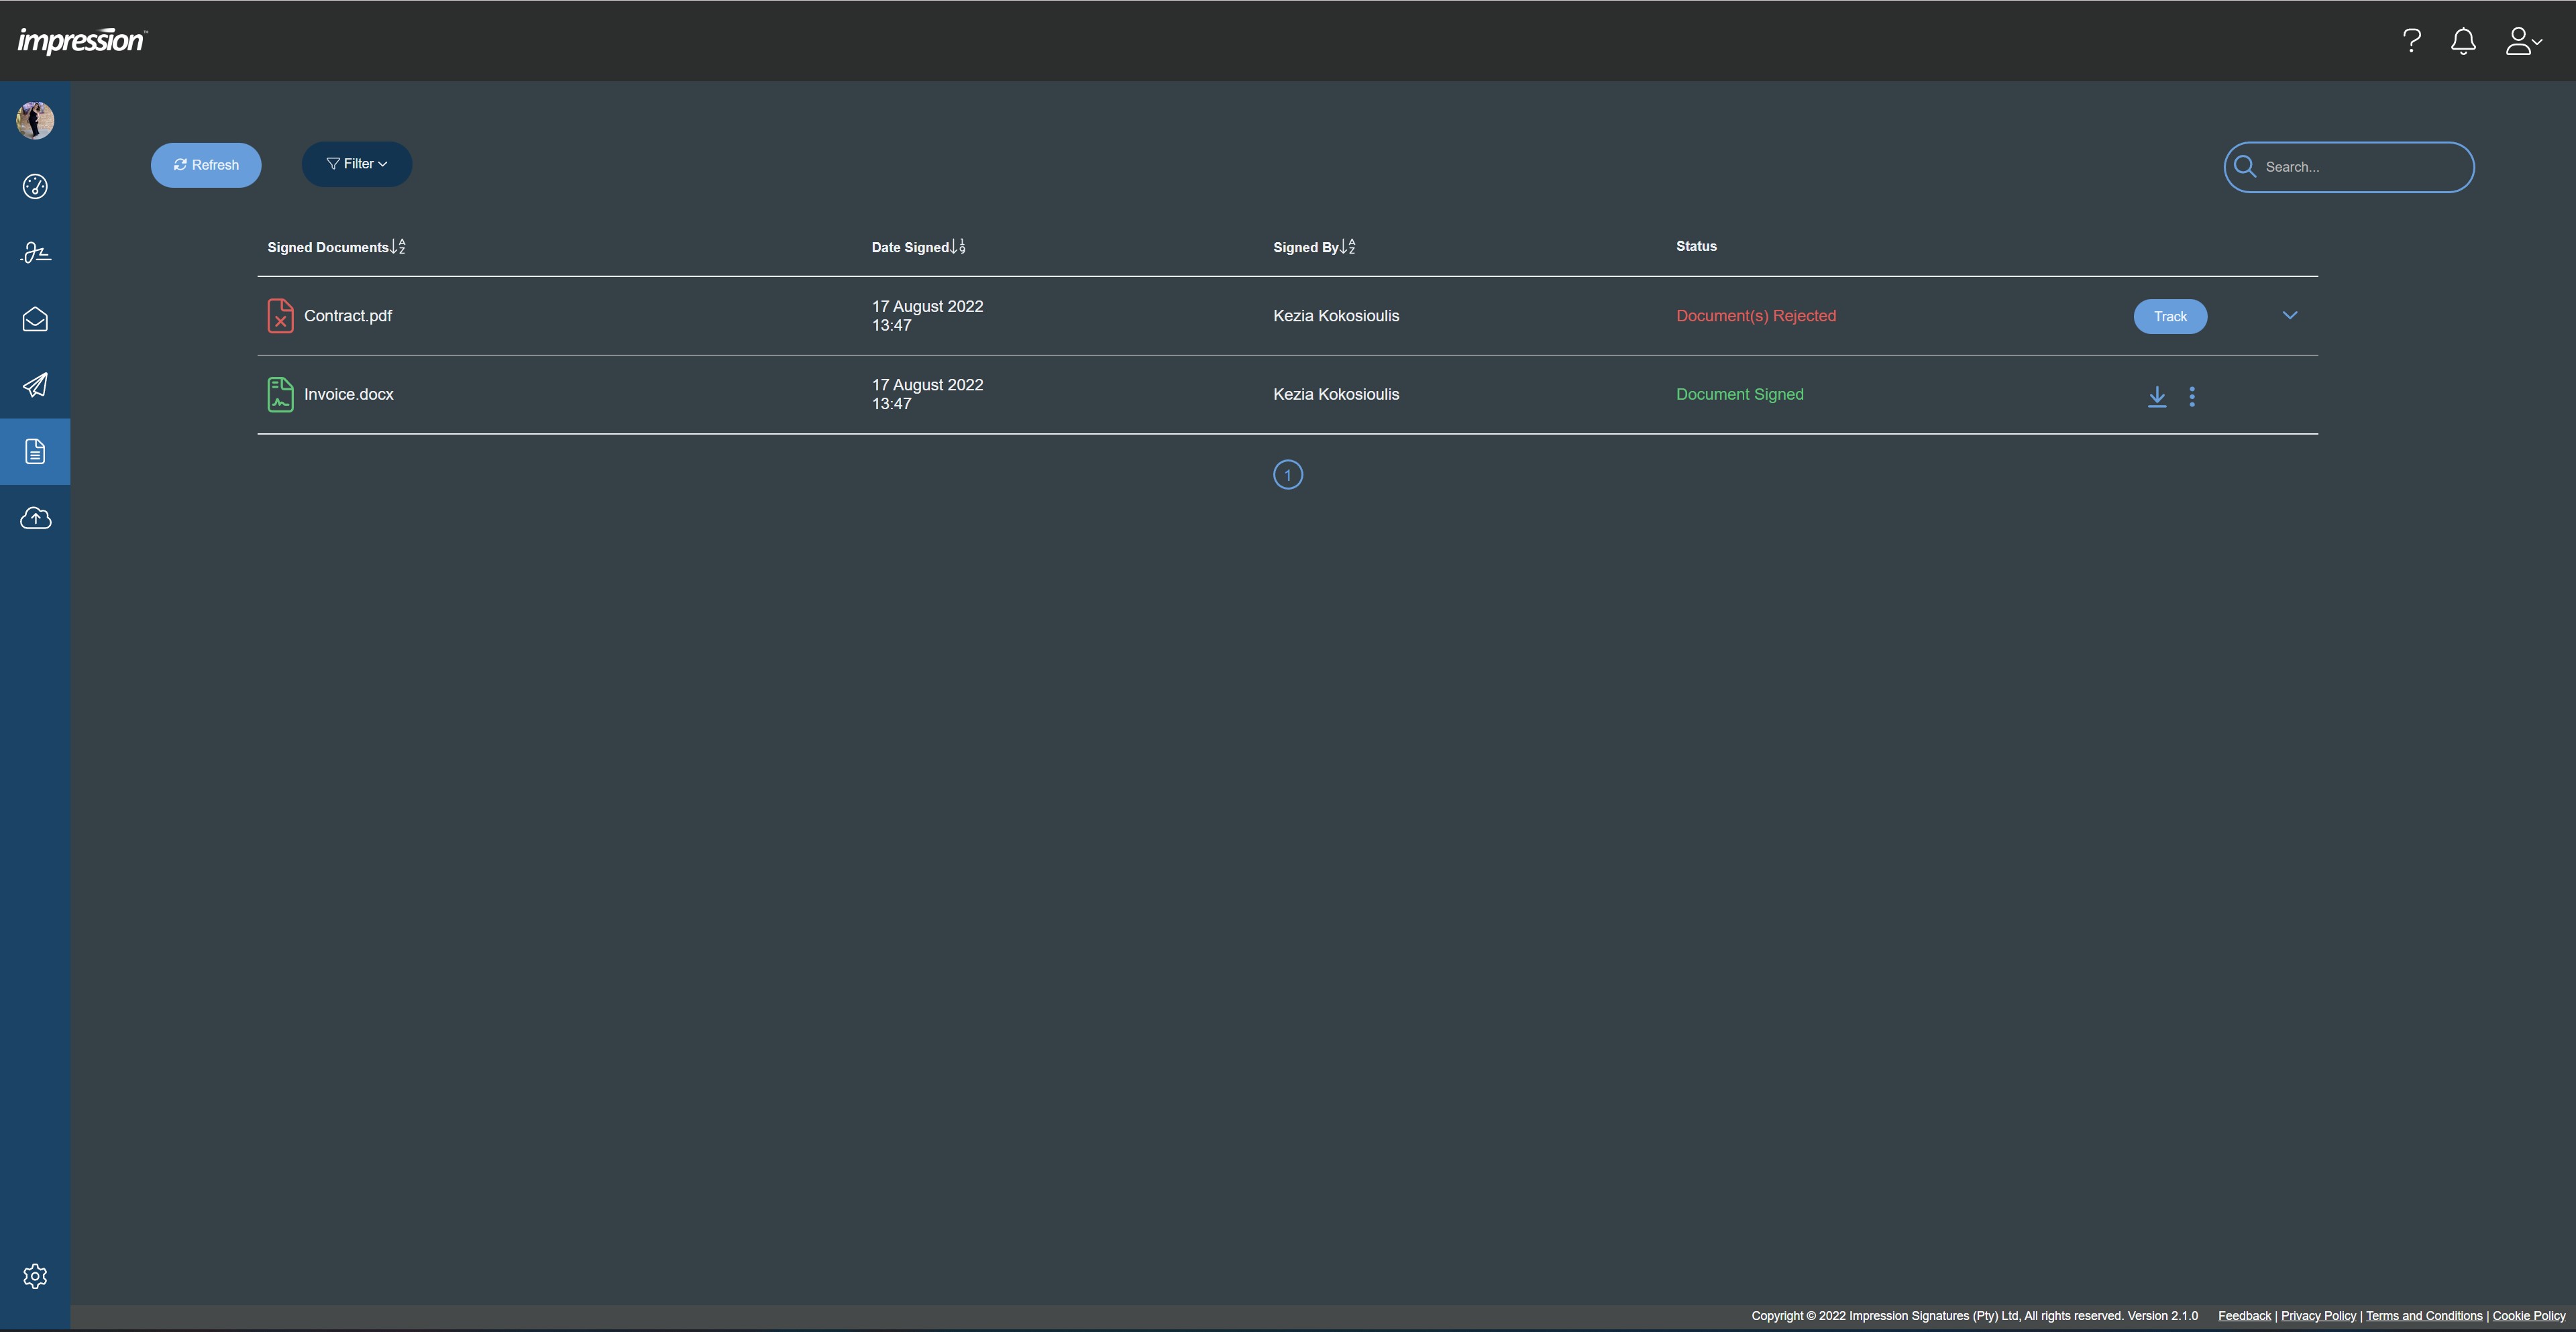Expand the Contract.pdf row chevron
Viewport: 2576px width, 1332px height.
pos(2290,315)
